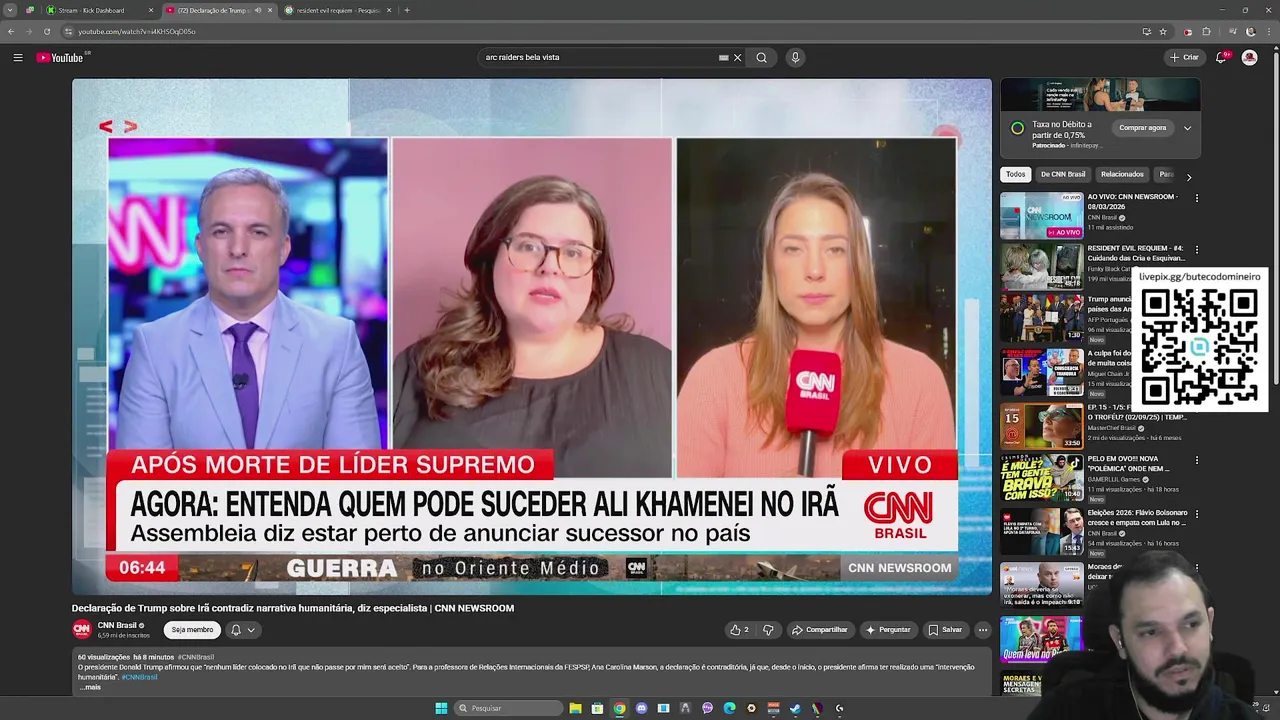Screen dimensions: 1280x720
Task: Open options for Eleições 2026 video
Action: point(1196,514)
